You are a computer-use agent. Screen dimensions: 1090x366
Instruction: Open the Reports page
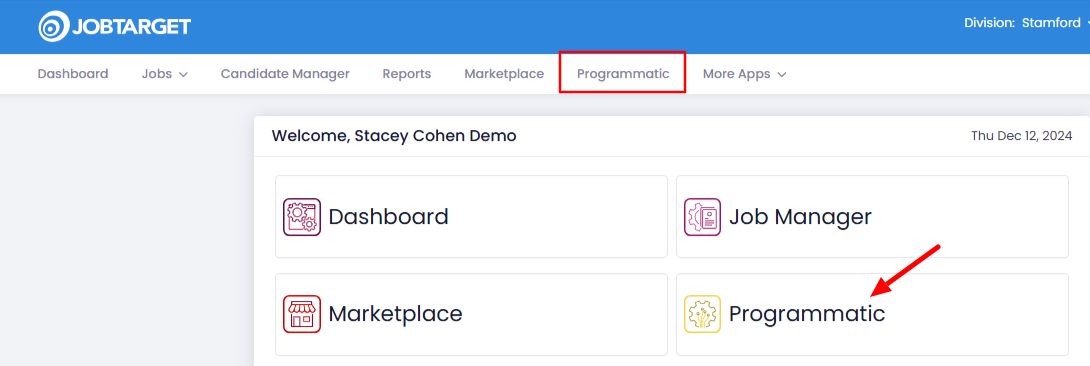point(407,74)
